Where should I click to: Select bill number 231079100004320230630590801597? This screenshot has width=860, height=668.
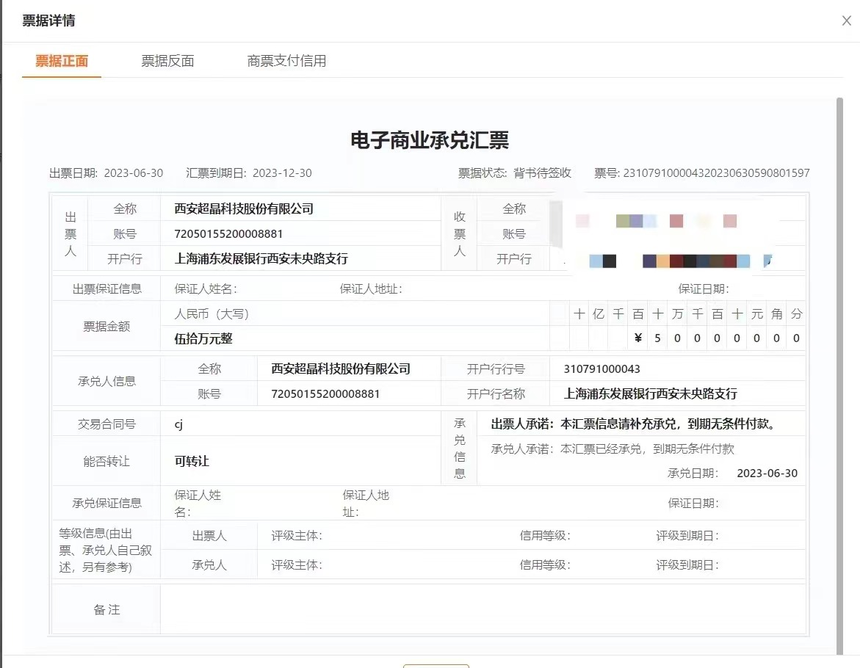[x=716, y=173]
